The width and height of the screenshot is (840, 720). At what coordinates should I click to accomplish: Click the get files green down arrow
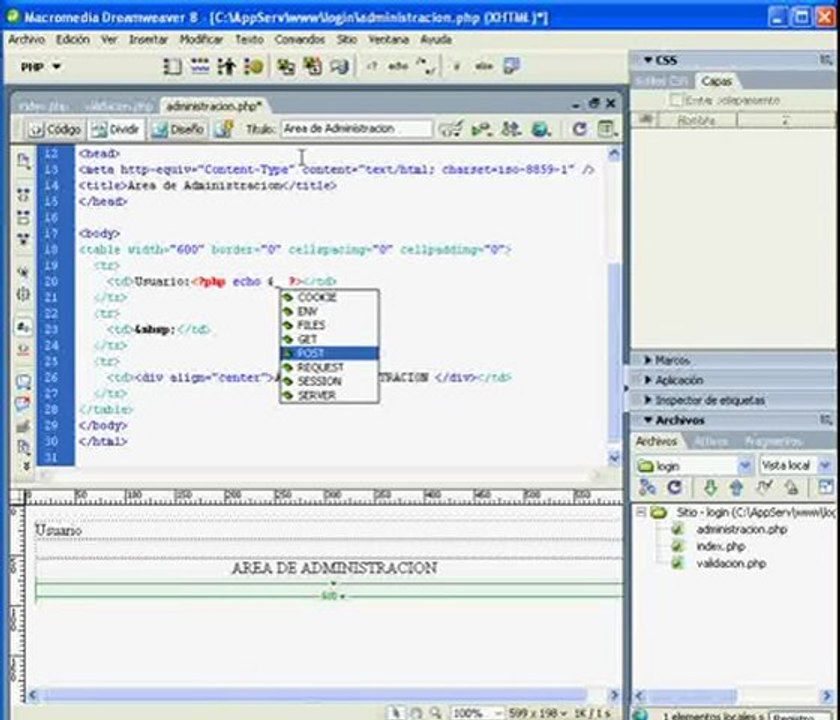[x=710, y=487]
